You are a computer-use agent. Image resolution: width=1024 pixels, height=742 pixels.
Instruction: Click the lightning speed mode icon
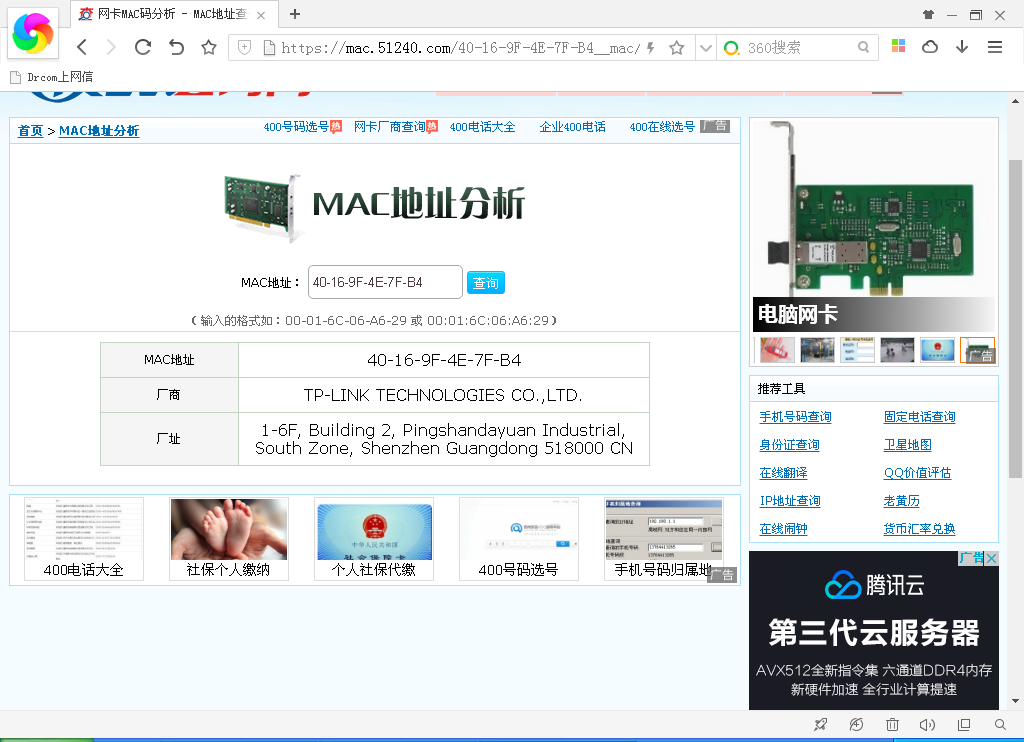(x=650, y=48)
